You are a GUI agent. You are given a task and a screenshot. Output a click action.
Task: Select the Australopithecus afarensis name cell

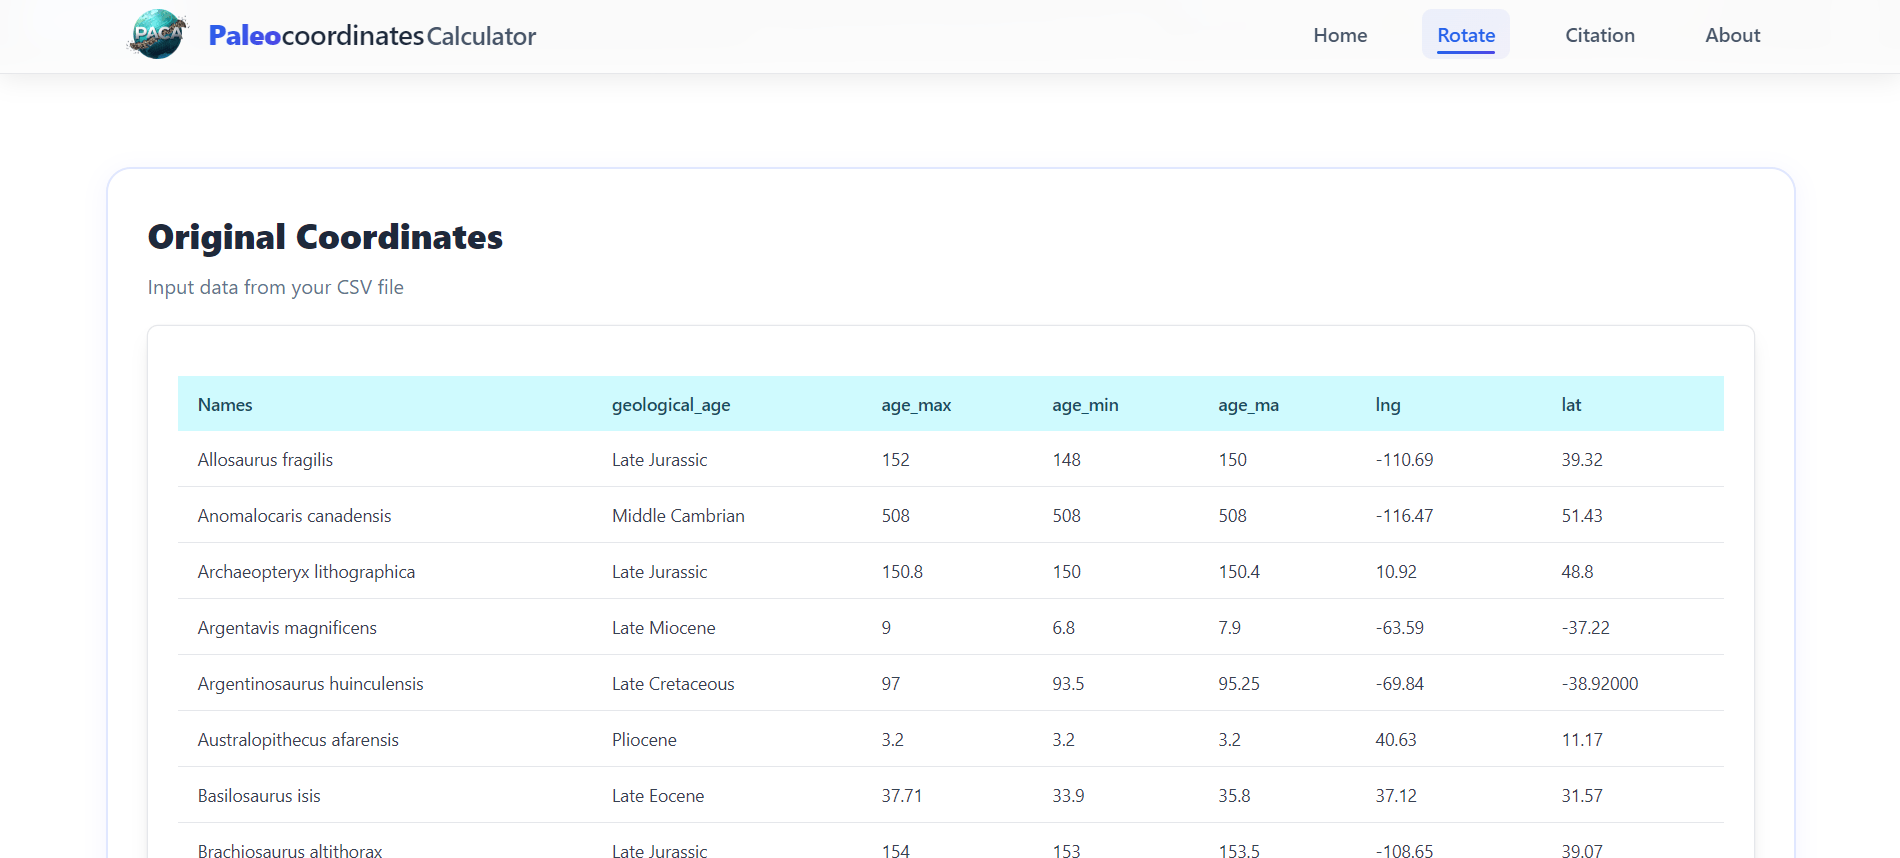click(298, 740)
